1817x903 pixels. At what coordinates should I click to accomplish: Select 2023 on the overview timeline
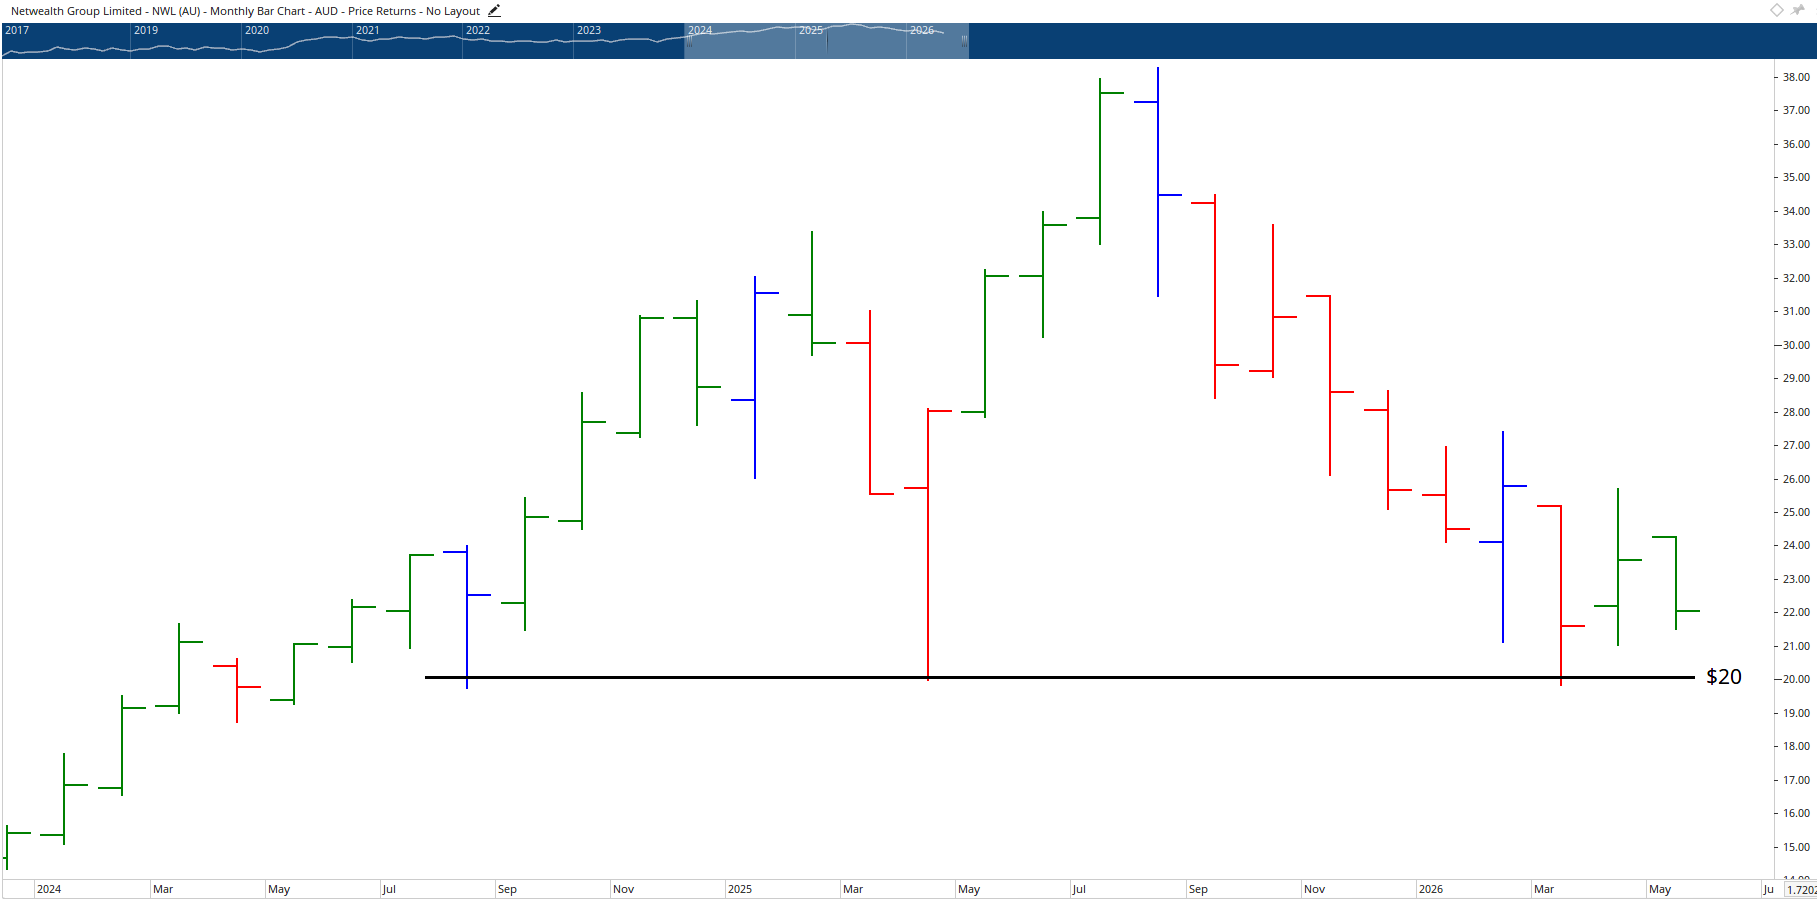(x=589, y=30)
